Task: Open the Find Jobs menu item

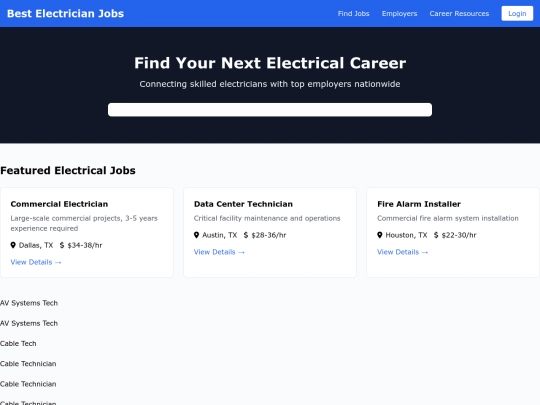Action: 353,13
